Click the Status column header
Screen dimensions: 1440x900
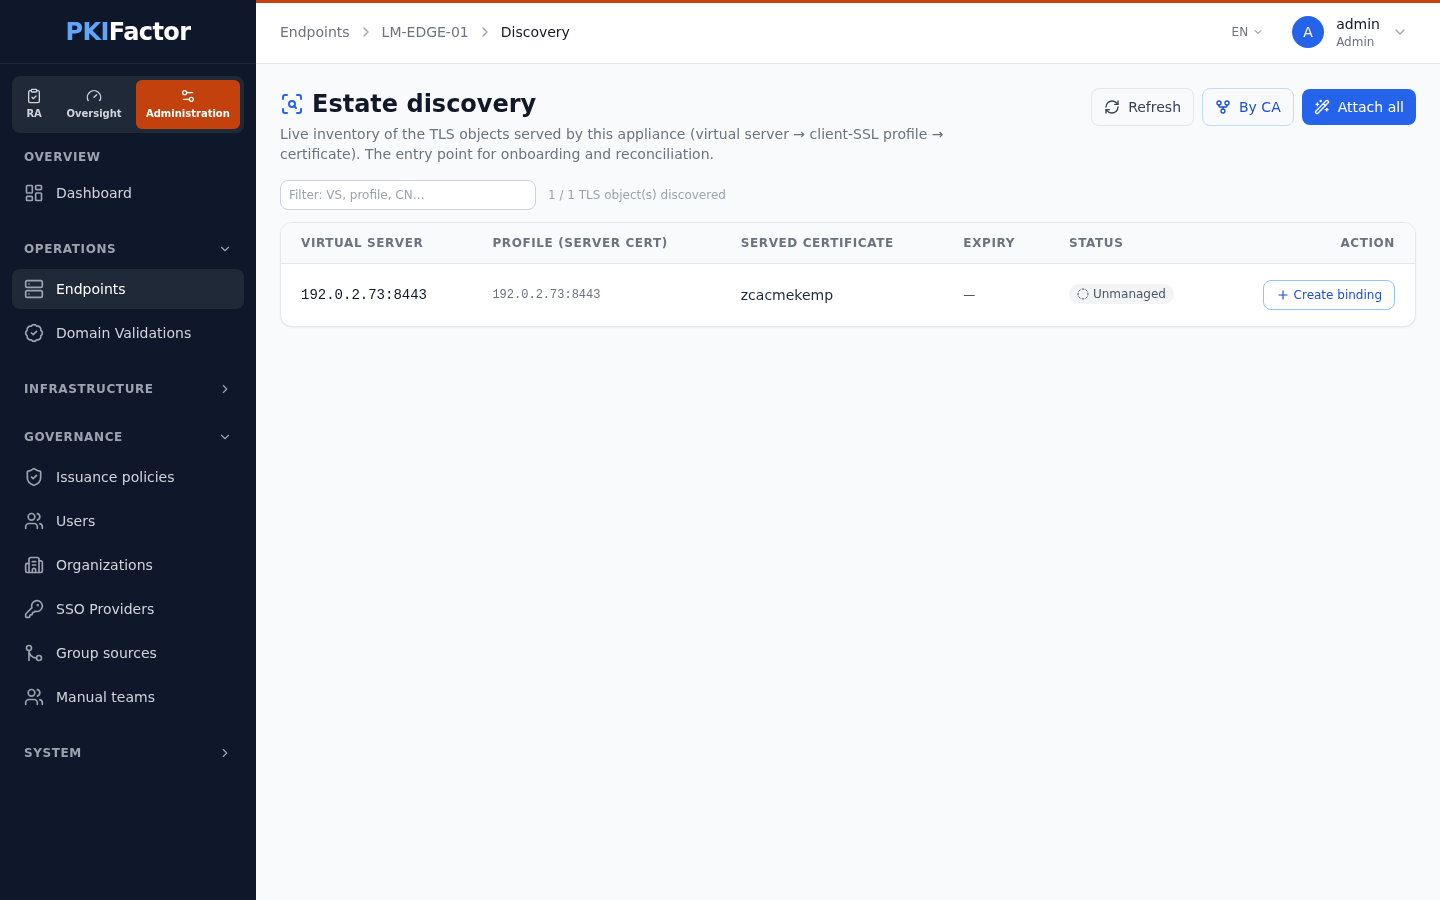1096,243
